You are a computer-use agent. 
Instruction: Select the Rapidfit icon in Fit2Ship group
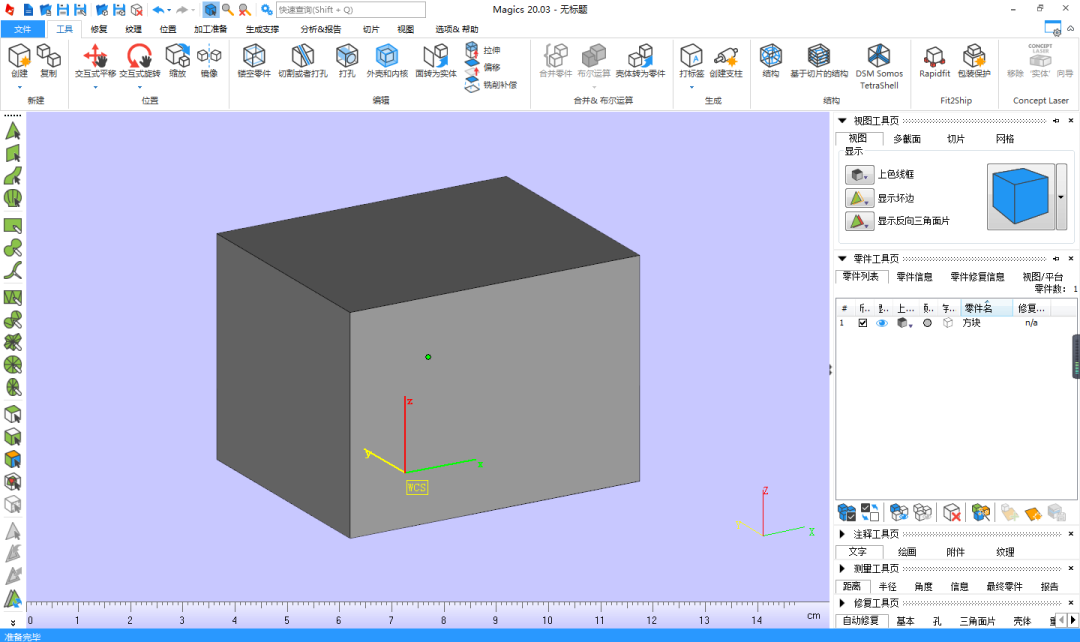point(932,56)
